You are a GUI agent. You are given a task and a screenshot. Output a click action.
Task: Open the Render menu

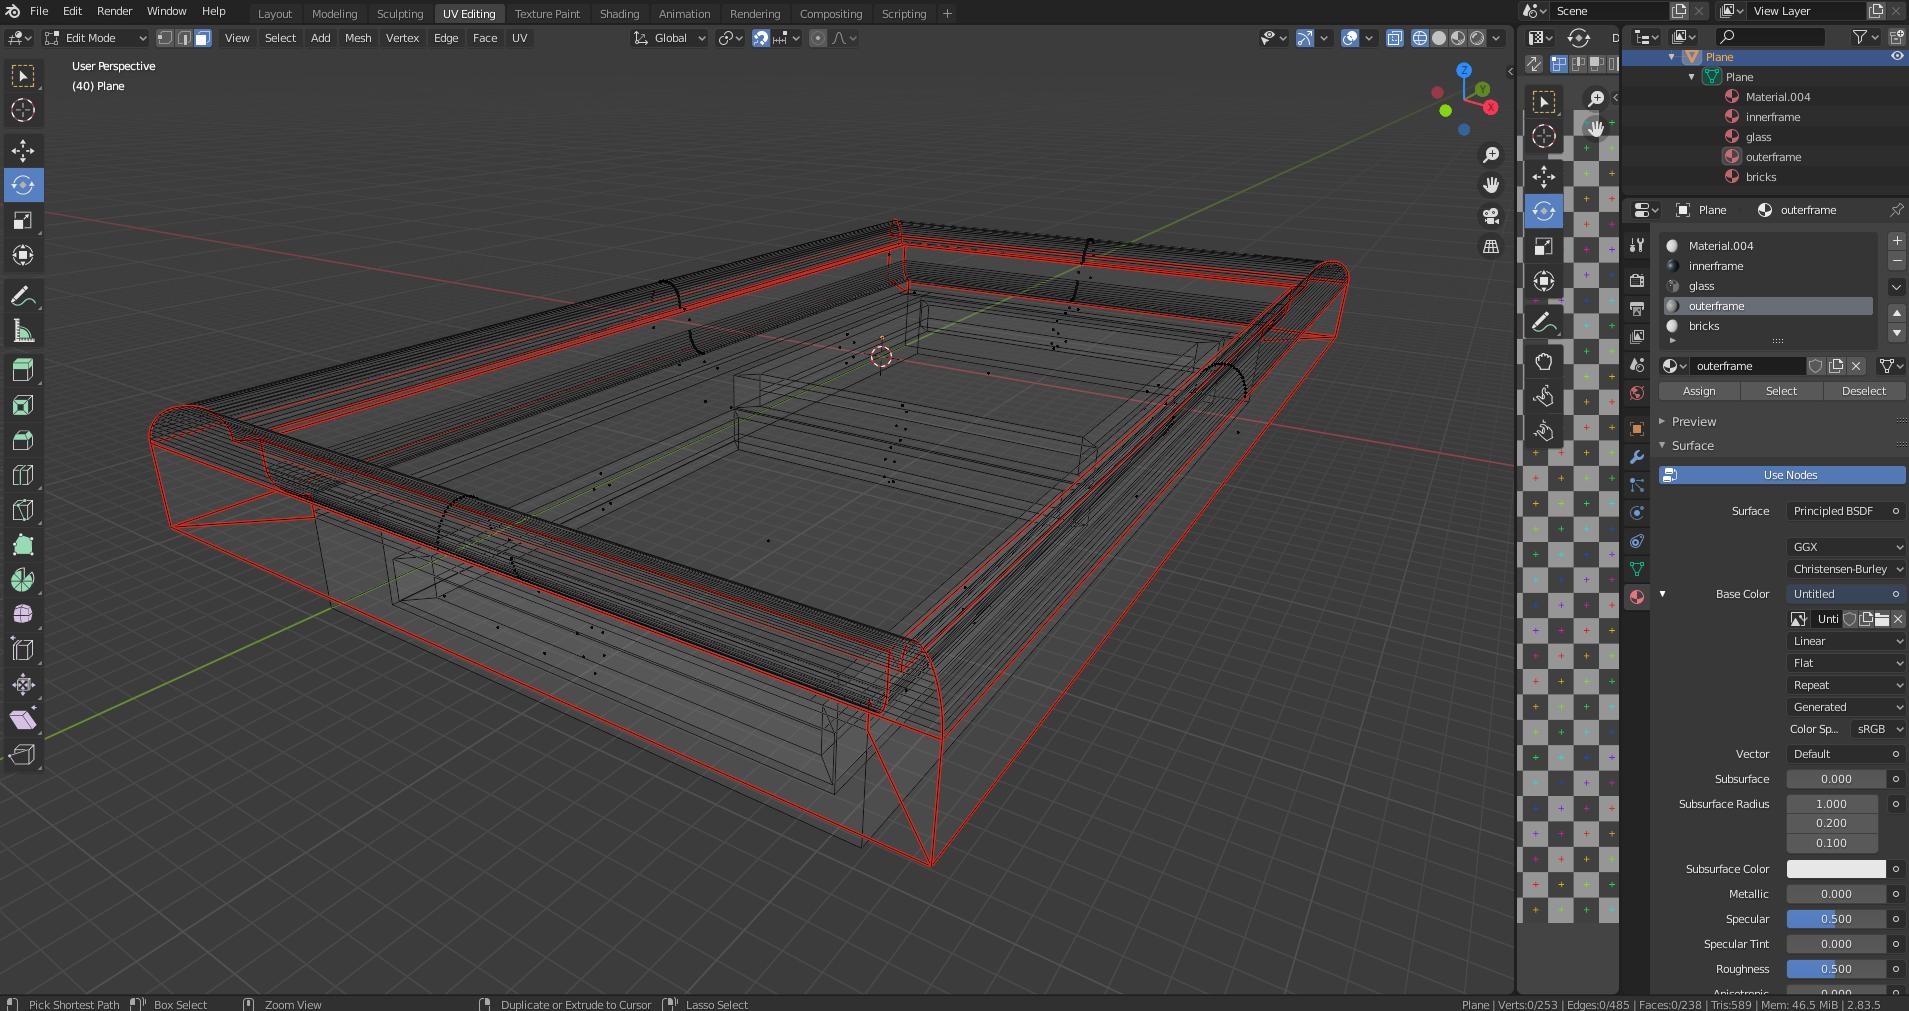pos(114,11)
